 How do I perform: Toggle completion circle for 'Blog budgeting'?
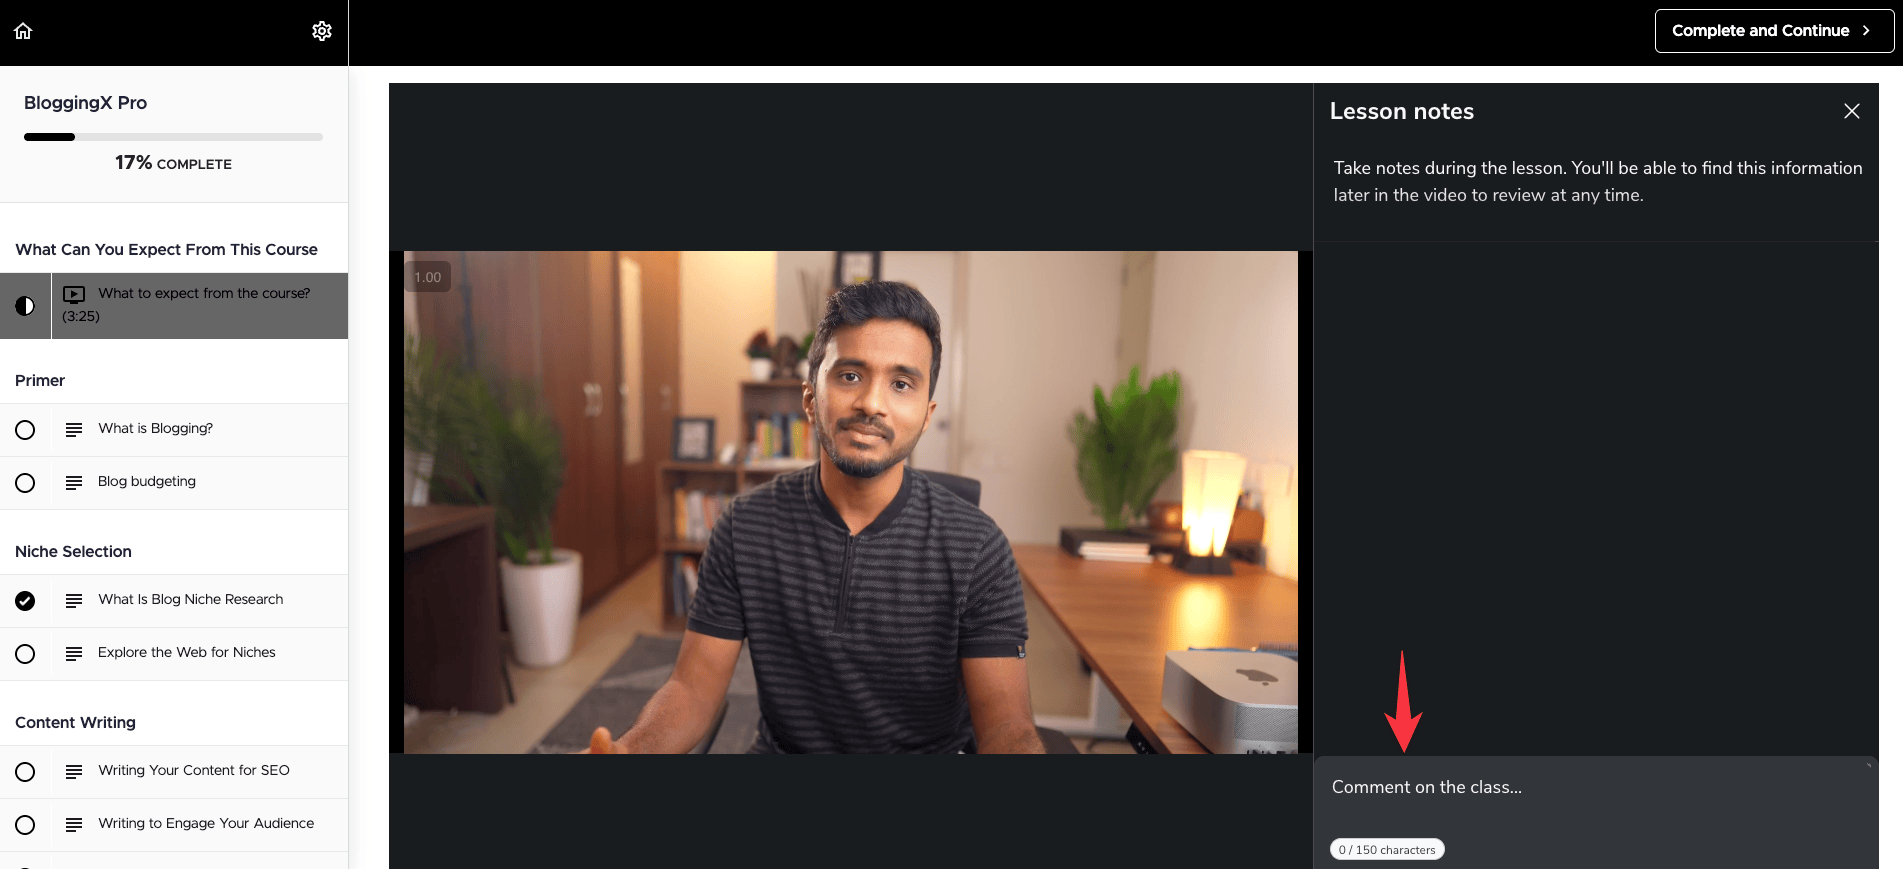point(25,483)
